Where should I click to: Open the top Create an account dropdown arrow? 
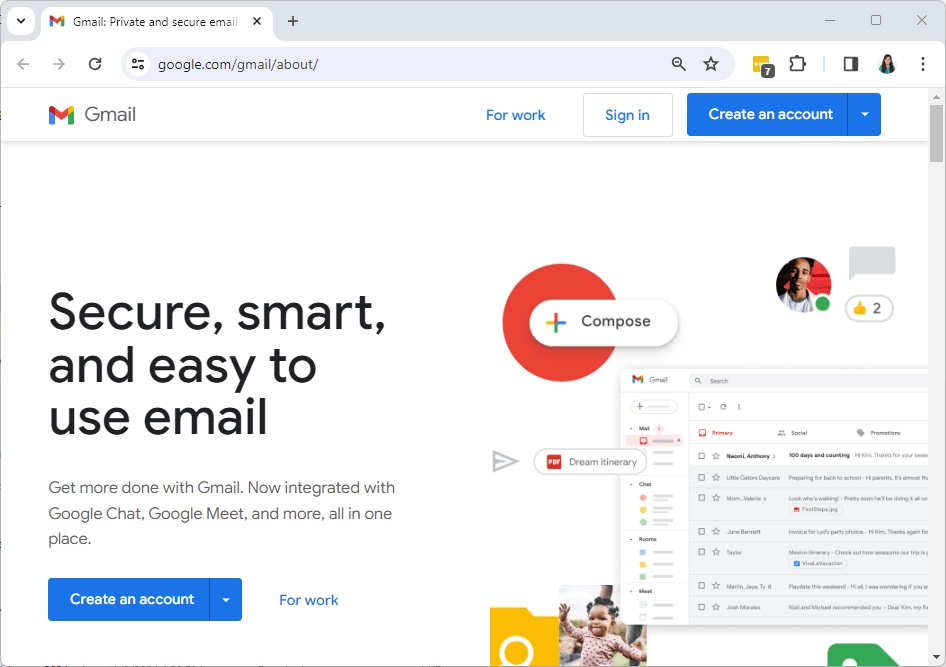pos(864,114)
